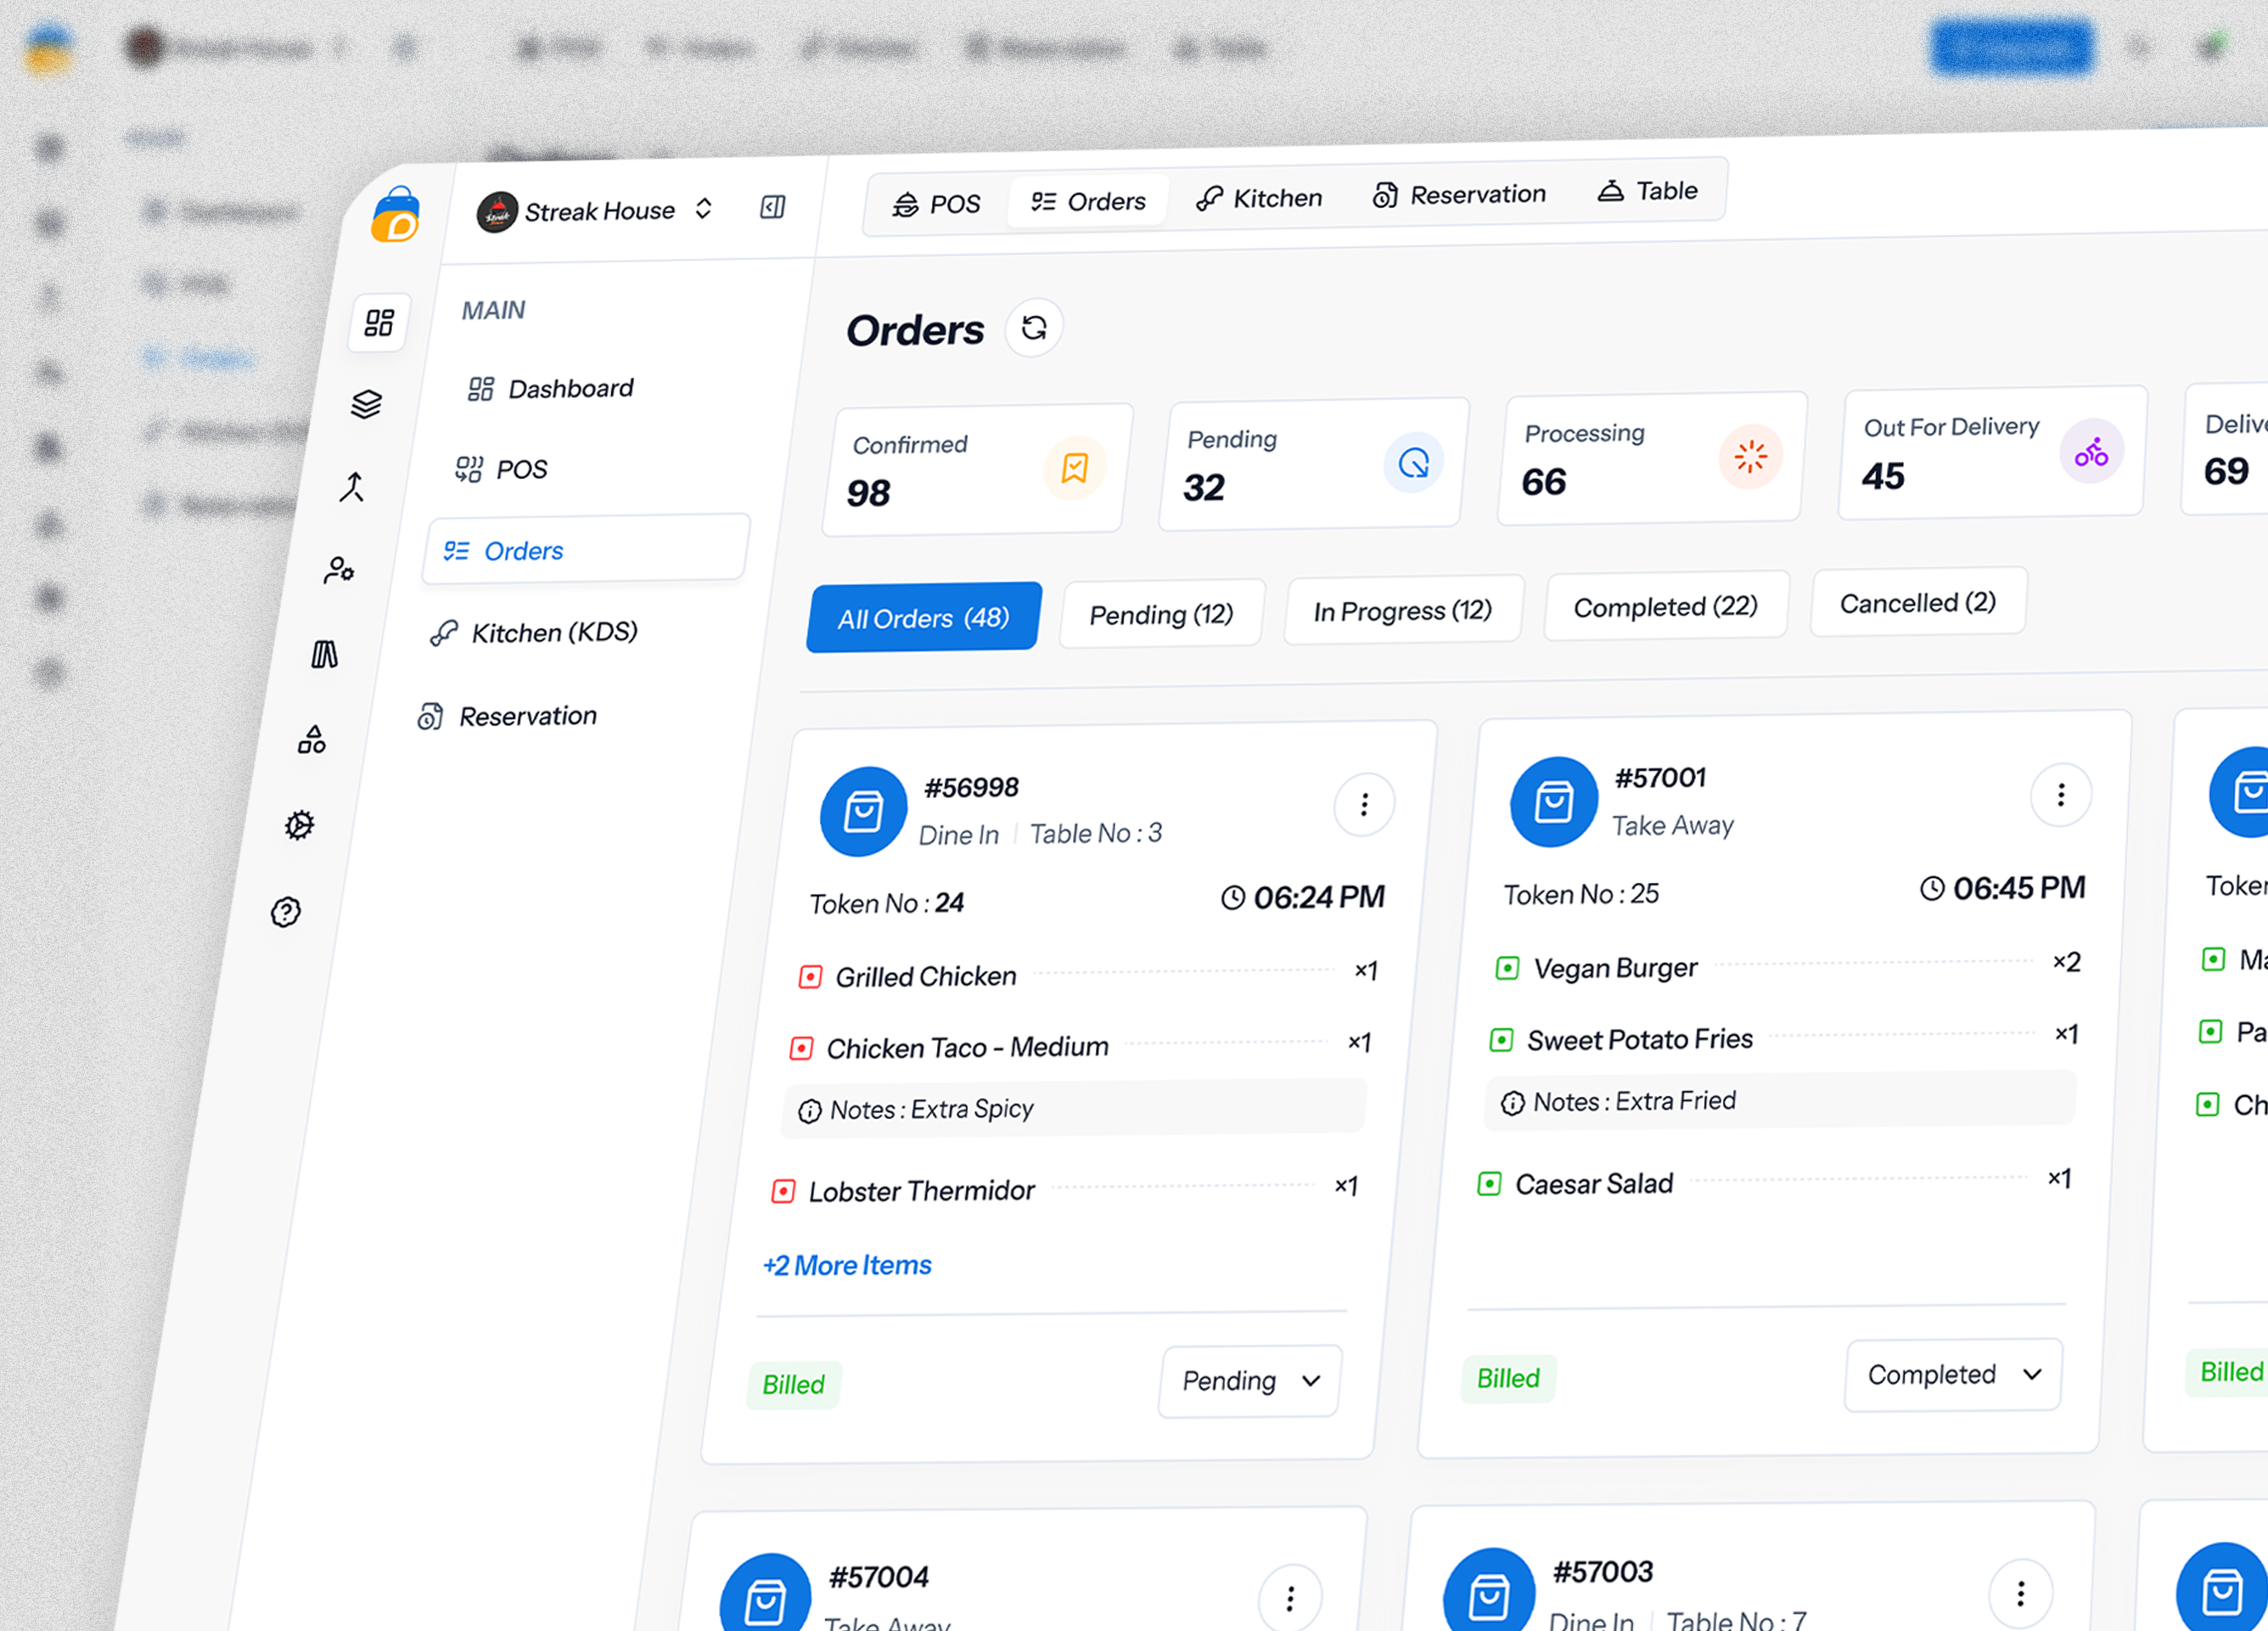Viewport: 2268px width, 1631px height.
Task: Open Completed status dropdown on order #57001
Action: [1952, 1375]
